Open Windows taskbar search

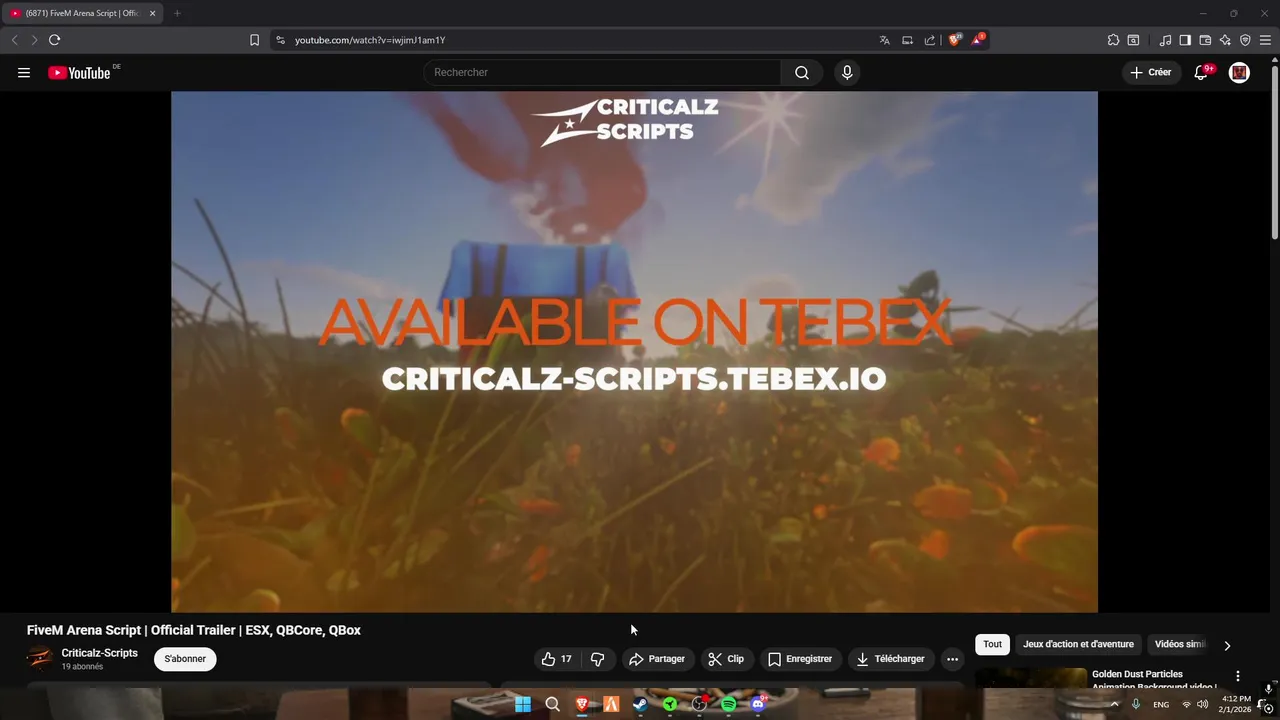(552, 704)
